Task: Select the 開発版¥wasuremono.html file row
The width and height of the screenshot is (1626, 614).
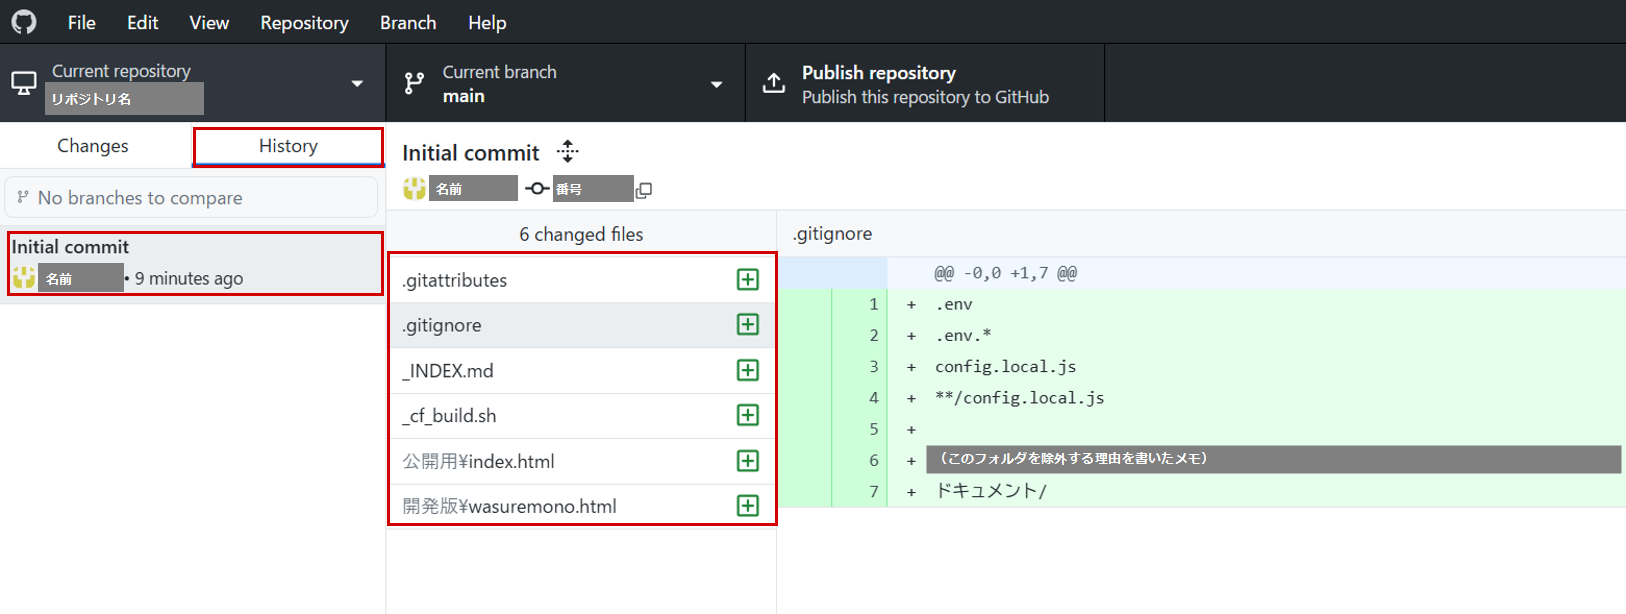Action: 582,506
